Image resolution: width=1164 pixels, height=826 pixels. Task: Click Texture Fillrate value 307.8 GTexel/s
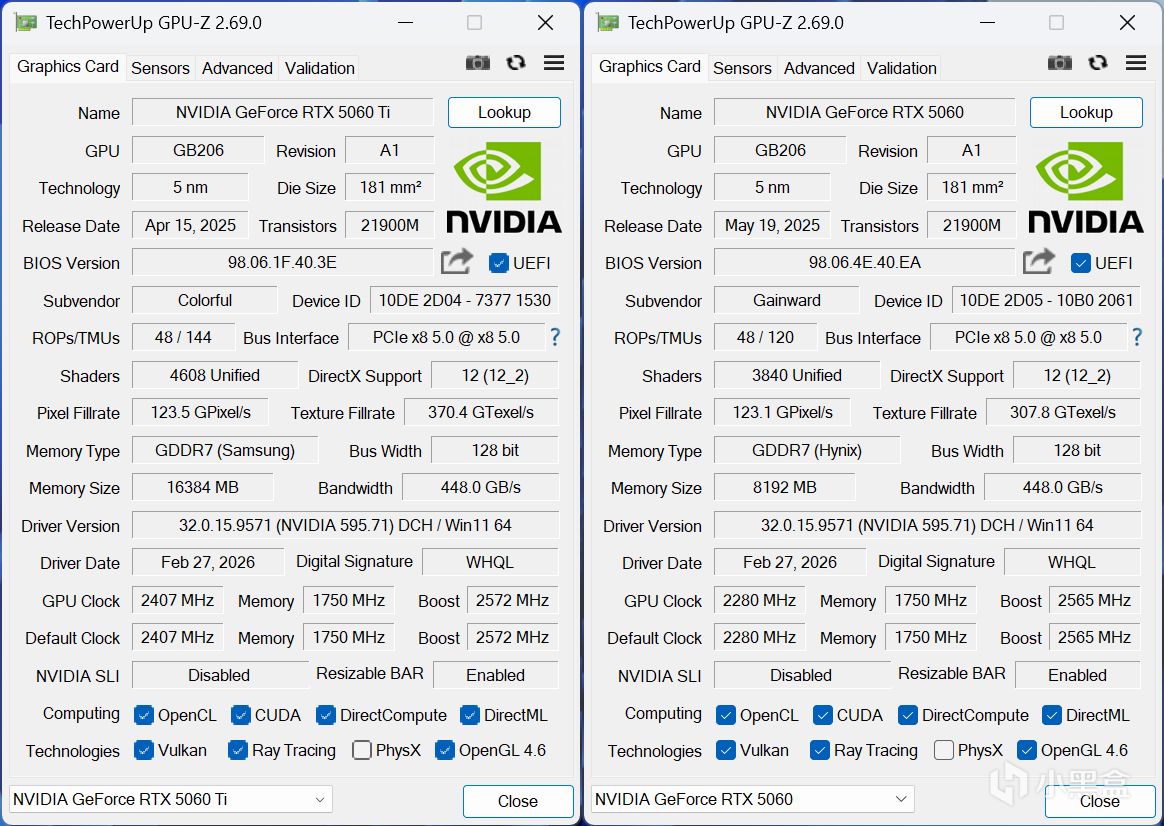click(1063, 413)
